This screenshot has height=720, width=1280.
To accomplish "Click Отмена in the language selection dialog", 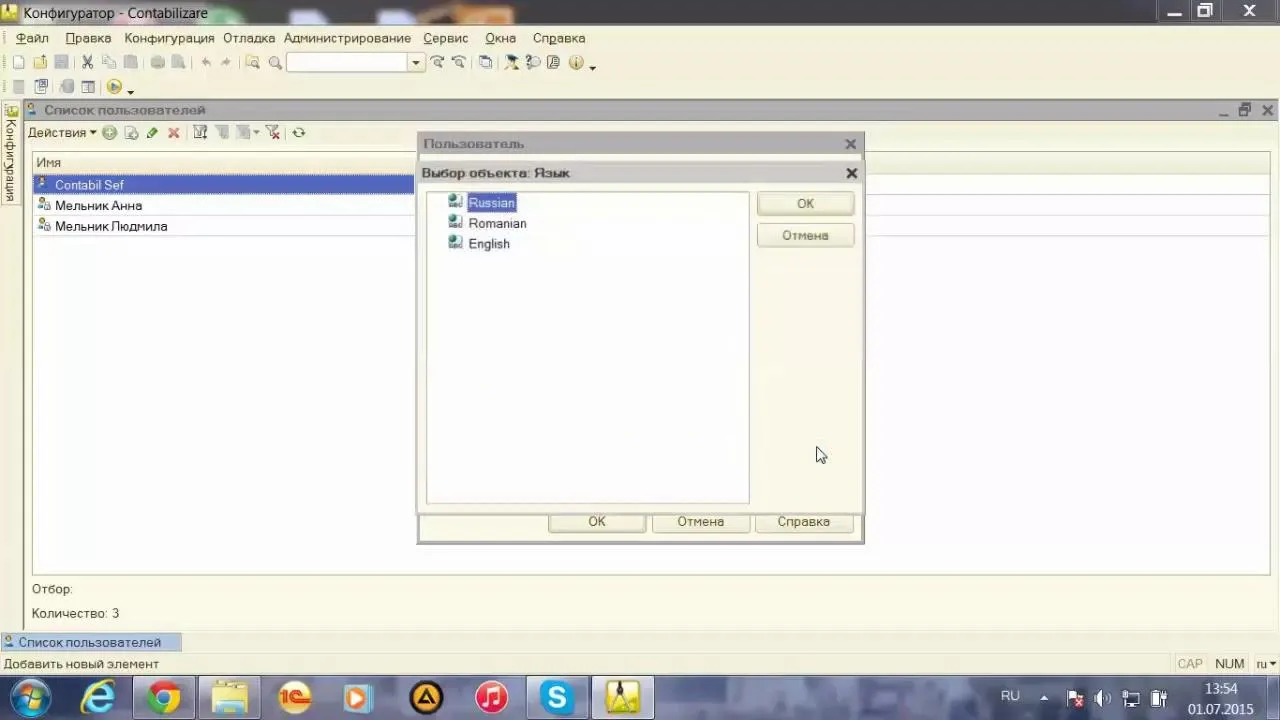I will click(x=805, y=236).
